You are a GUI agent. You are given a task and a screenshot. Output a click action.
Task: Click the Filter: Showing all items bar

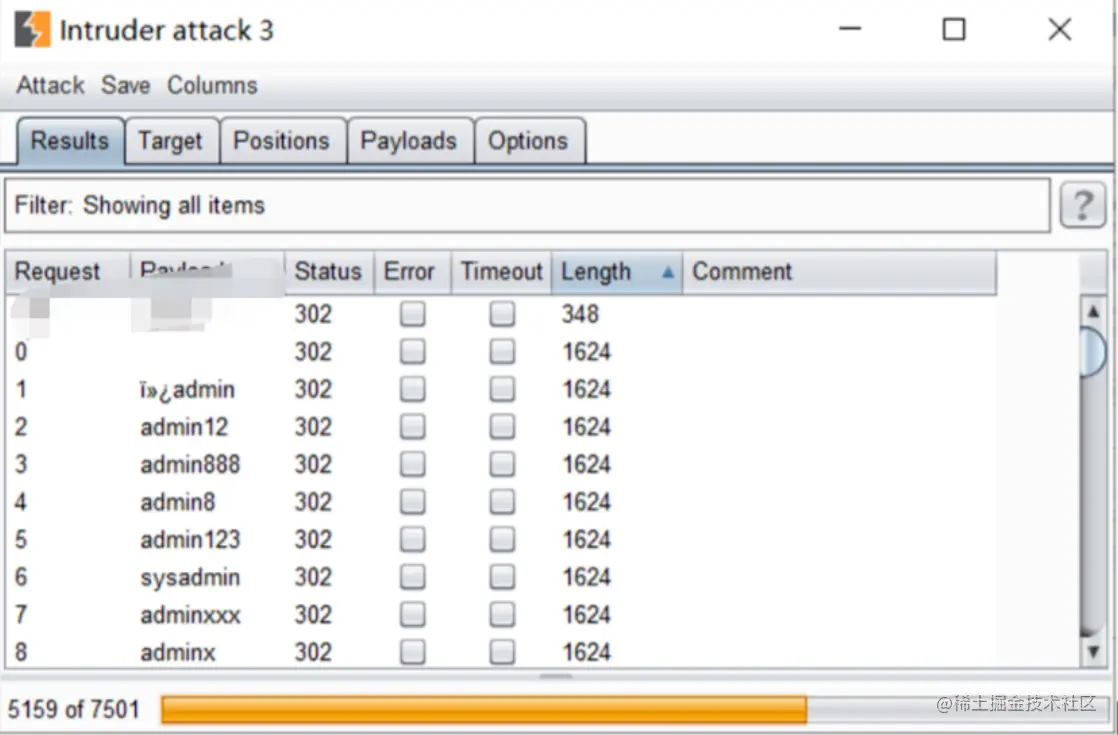click(x=528, y=205)
